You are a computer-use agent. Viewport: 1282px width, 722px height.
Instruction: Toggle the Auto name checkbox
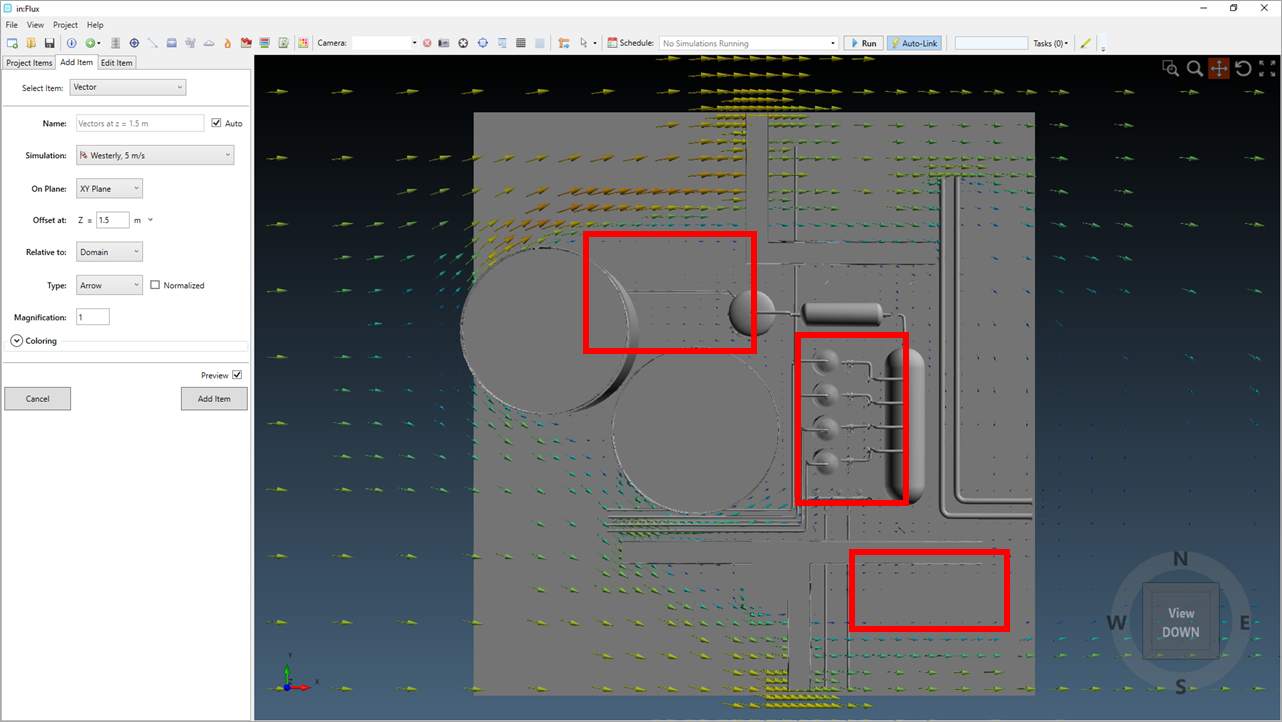[x=216, y=123]
